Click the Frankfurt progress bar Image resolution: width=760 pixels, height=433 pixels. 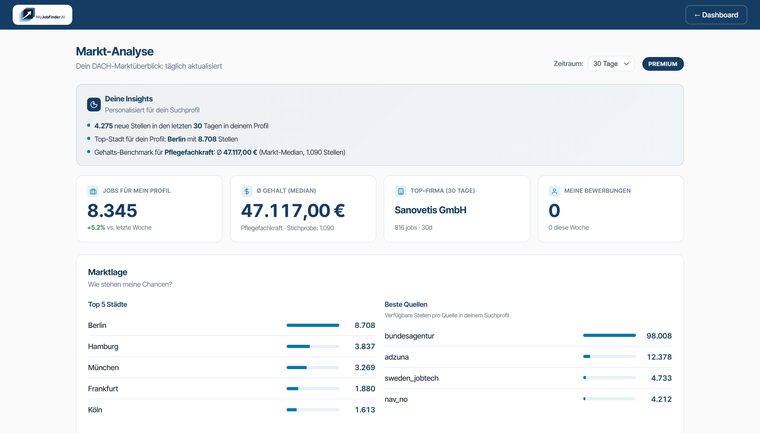(313, 388)
